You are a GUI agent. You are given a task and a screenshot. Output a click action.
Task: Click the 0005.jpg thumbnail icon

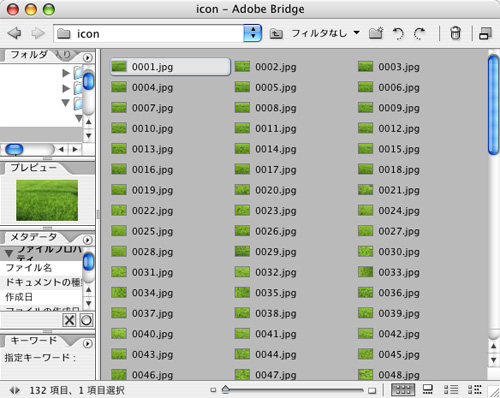pyautogui.click(x=242, y=87)
